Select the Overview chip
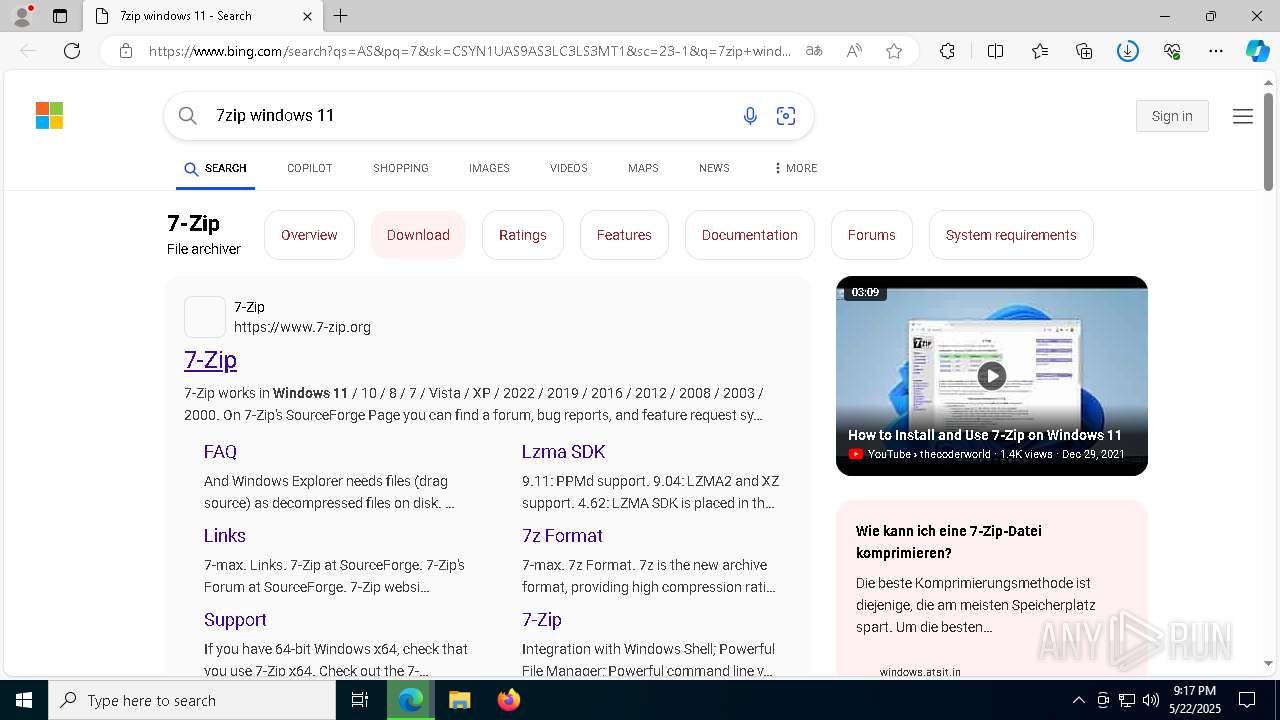The height and width of the screenshot is (720, 1280). click(309, 235)
